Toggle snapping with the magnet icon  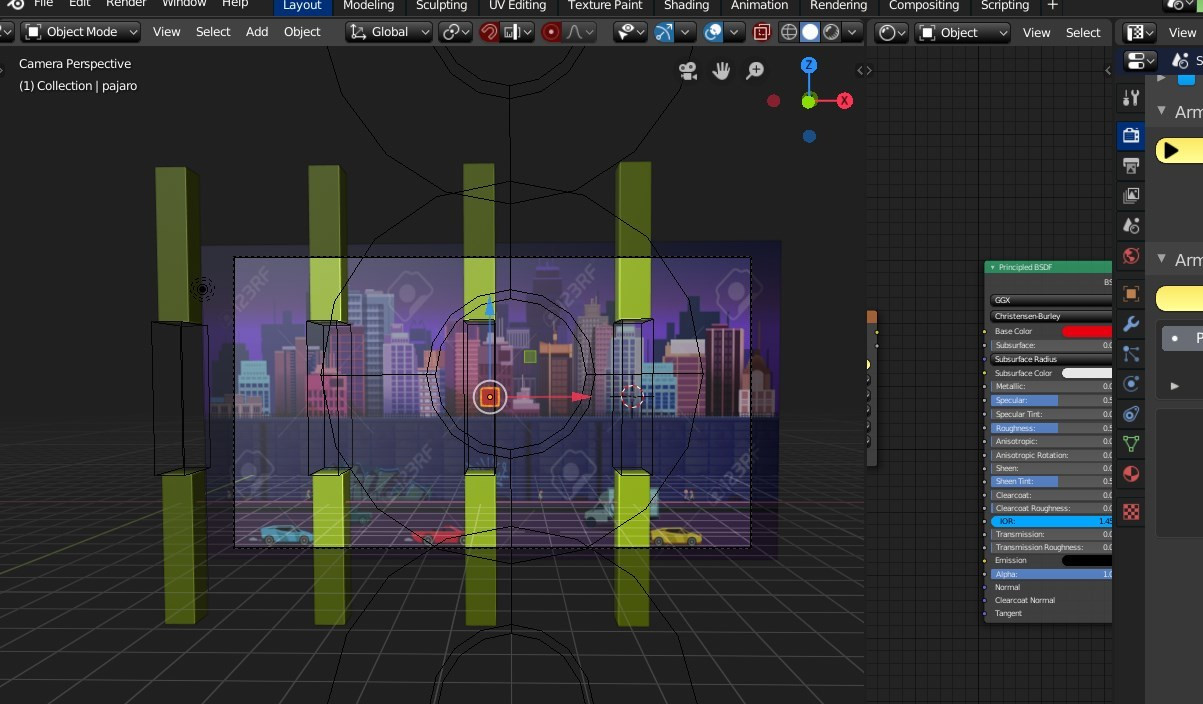[x=489, y=32]
